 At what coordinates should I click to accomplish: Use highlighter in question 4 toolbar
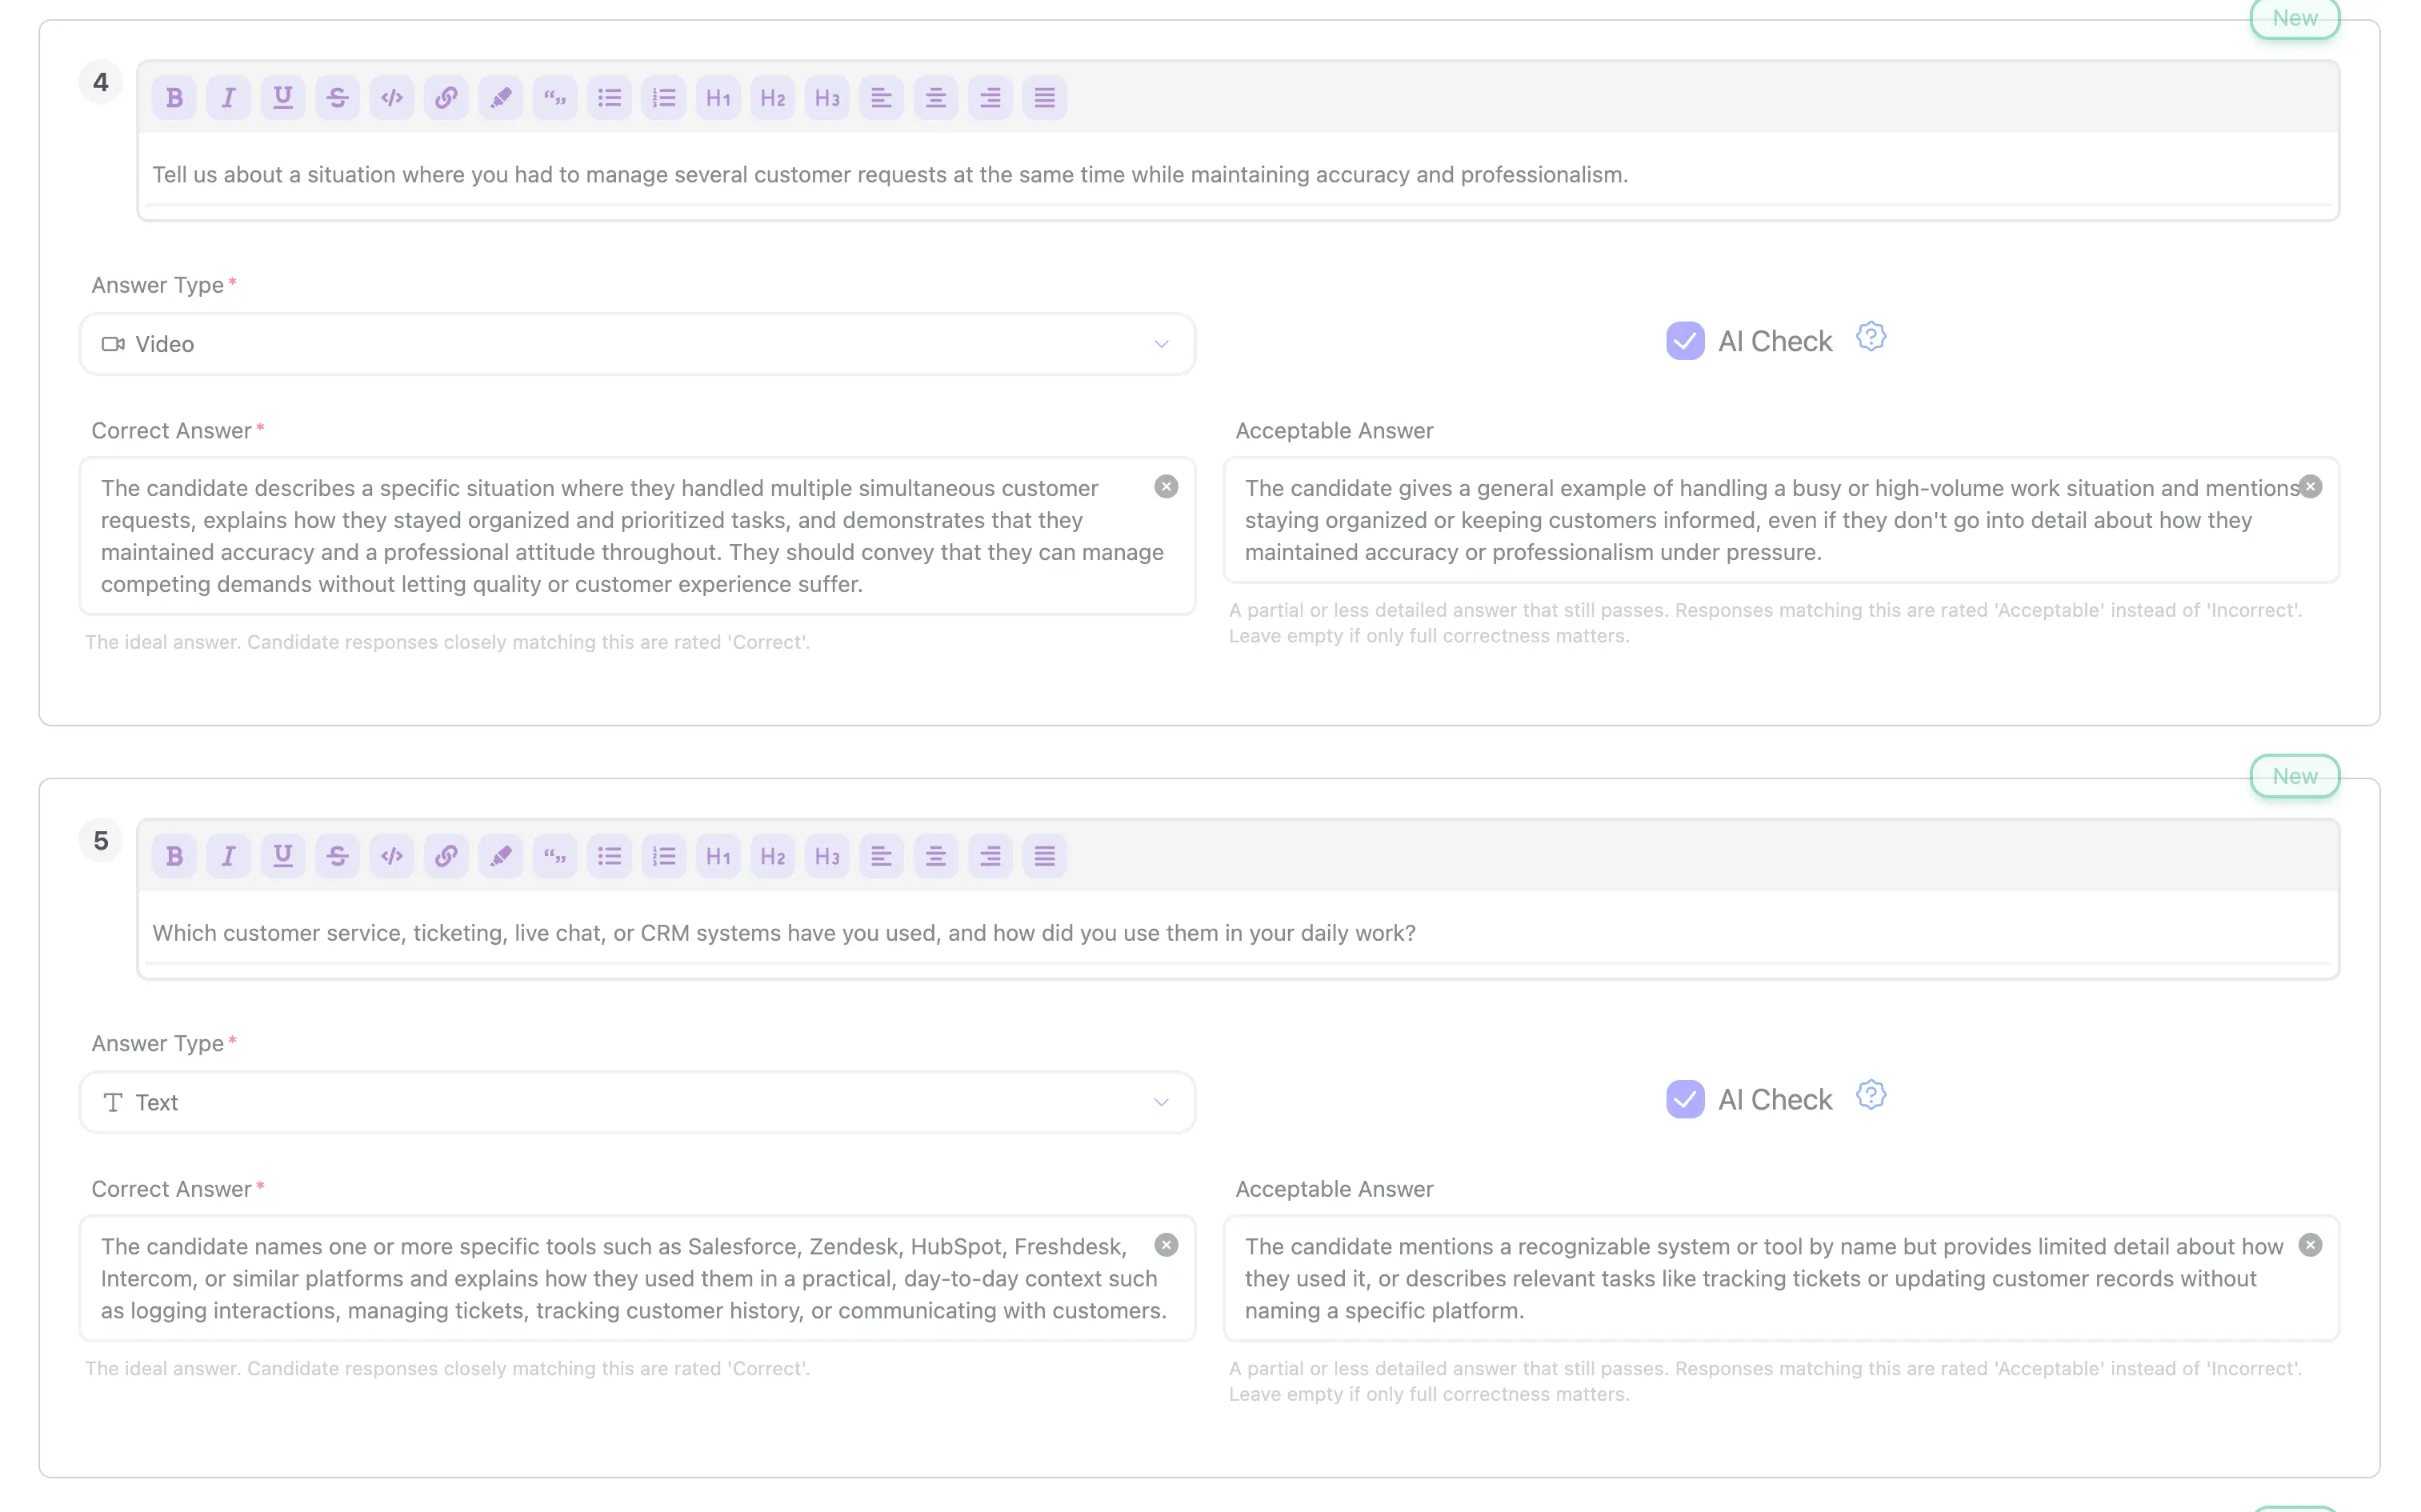click(501, 97)
